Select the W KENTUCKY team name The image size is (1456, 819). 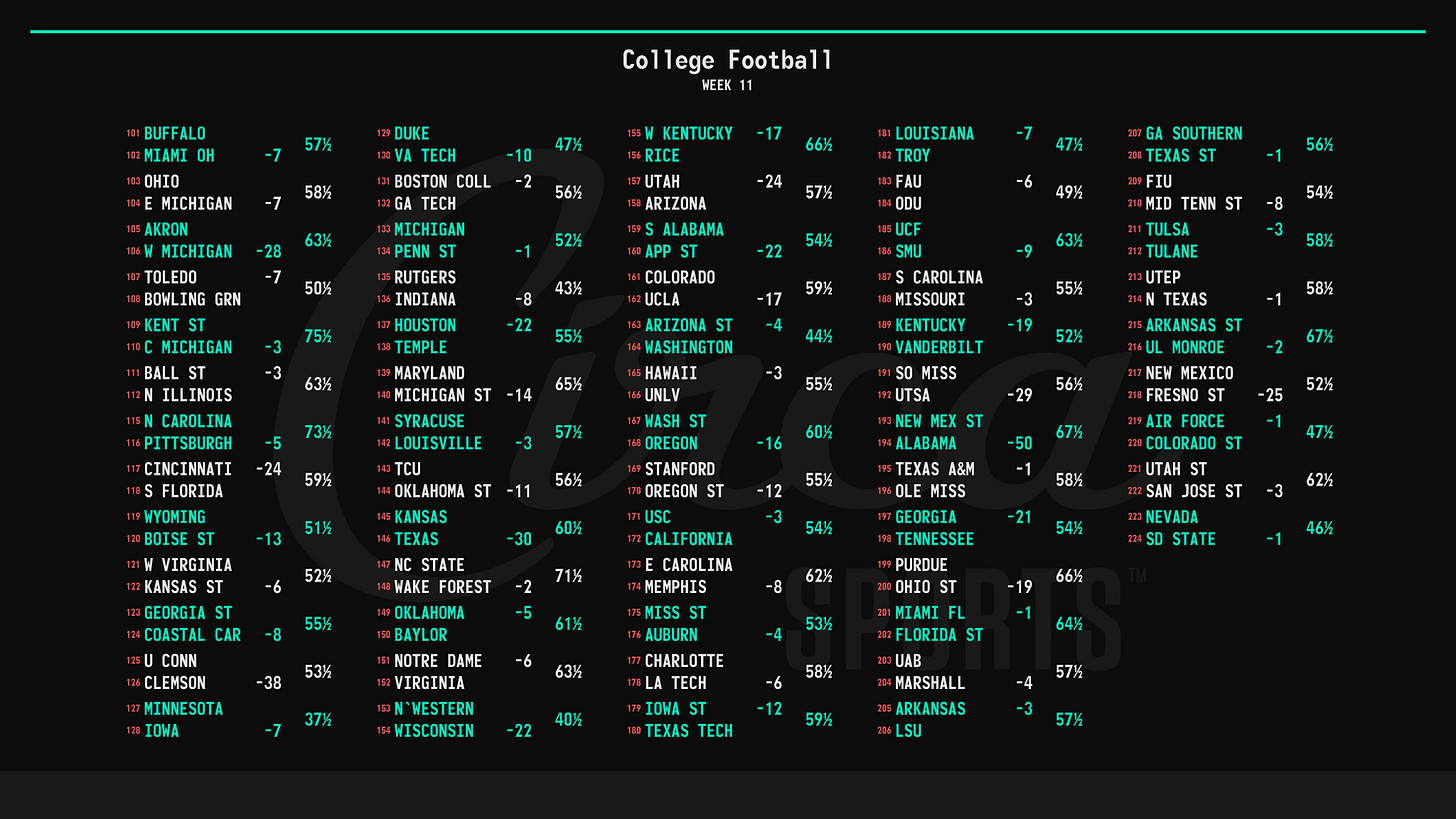(x=689, y=133)
